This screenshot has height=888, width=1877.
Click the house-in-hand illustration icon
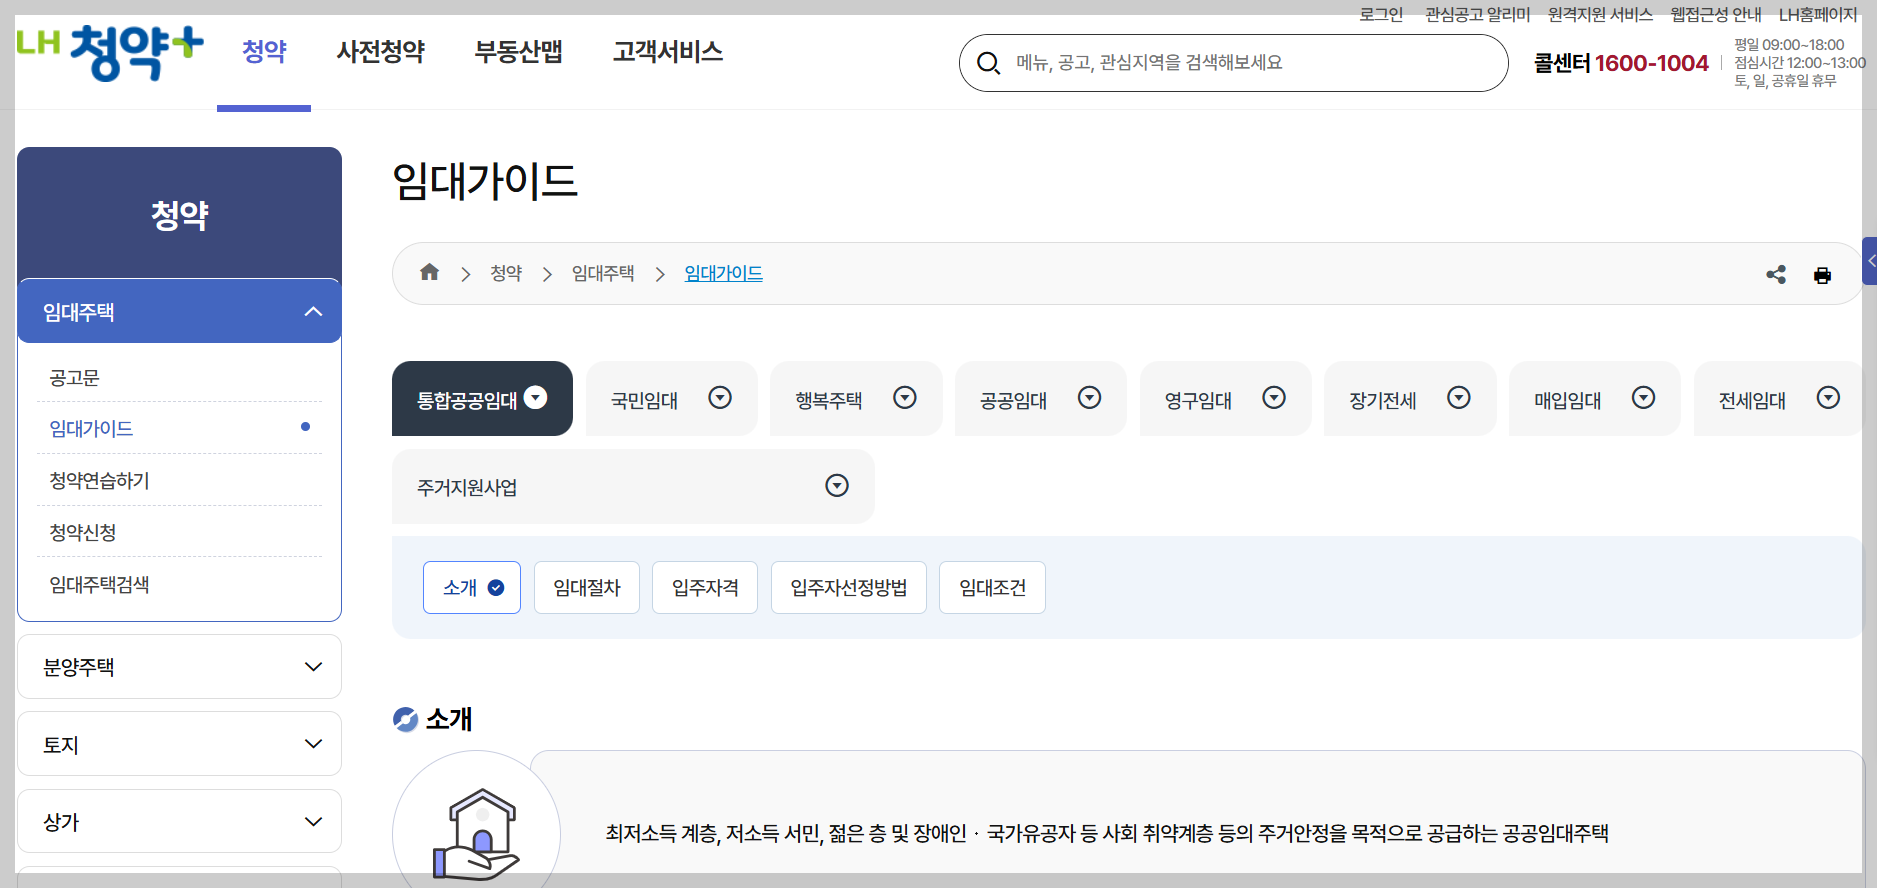coord(476,834)
